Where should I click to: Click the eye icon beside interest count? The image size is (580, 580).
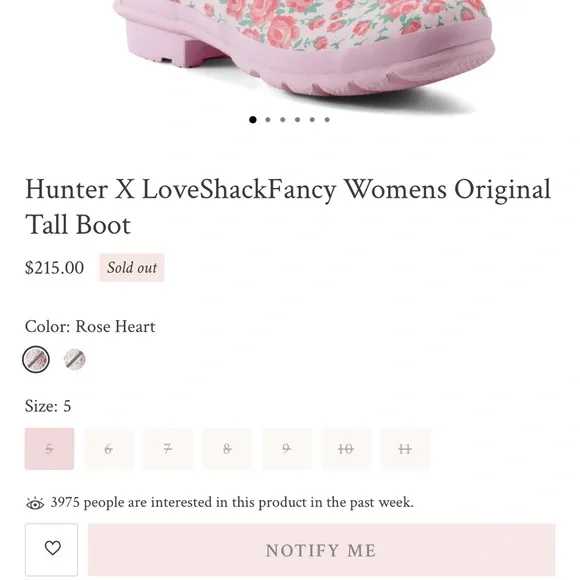[x=35, y=503]
